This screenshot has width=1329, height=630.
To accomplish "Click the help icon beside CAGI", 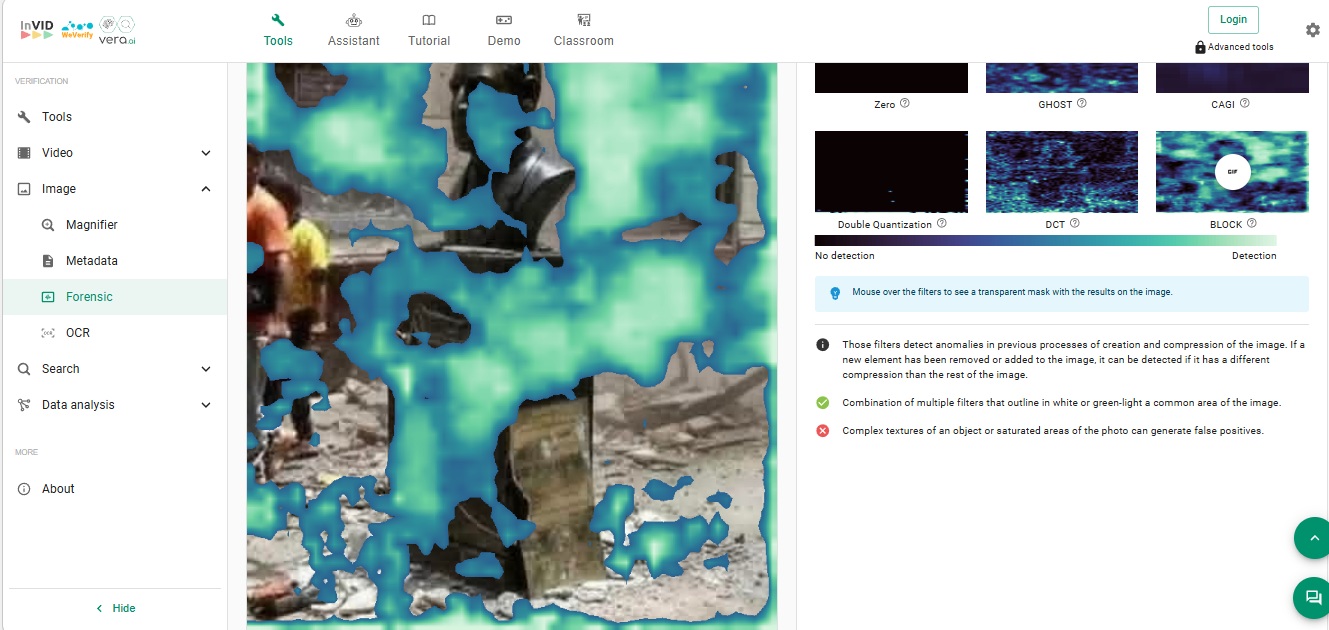I will pyautogui.click(x=1245, y=103).
